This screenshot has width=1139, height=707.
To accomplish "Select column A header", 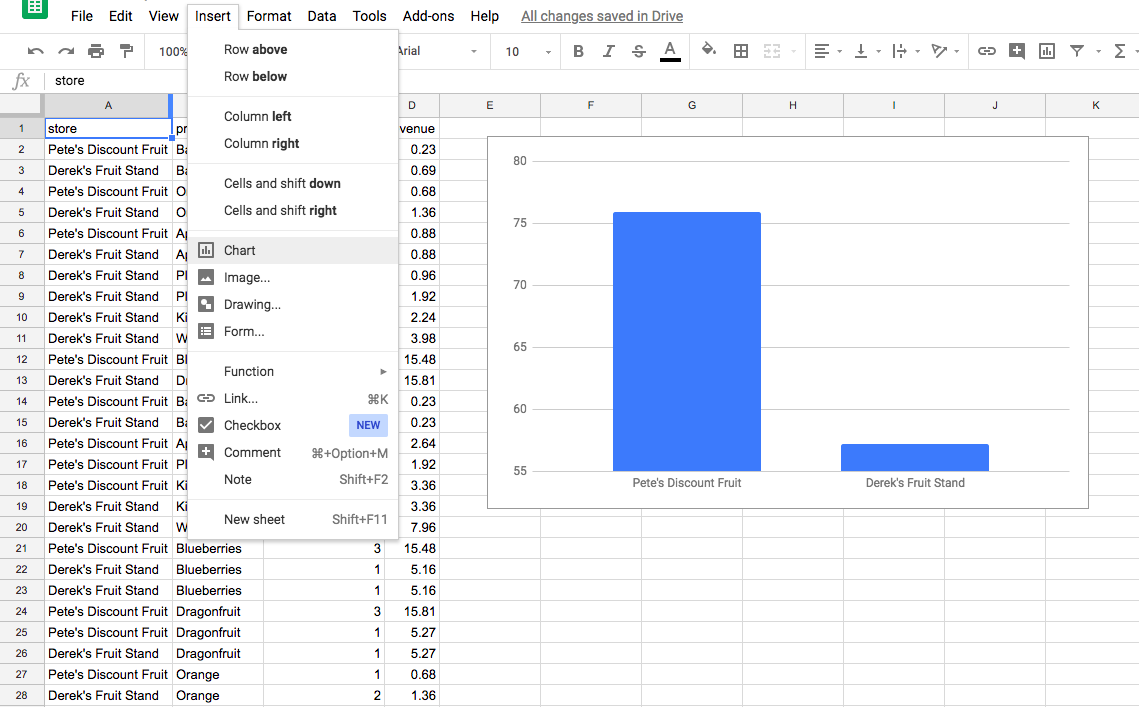I will (x=108, y=105).
